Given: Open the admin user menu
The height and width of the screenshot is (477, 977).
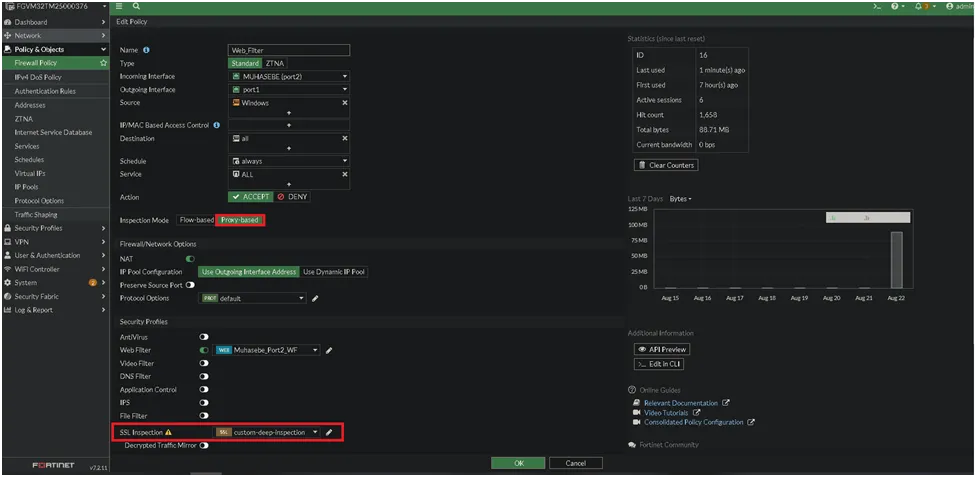Looking at the screenshot, I should tap(960, 6).
